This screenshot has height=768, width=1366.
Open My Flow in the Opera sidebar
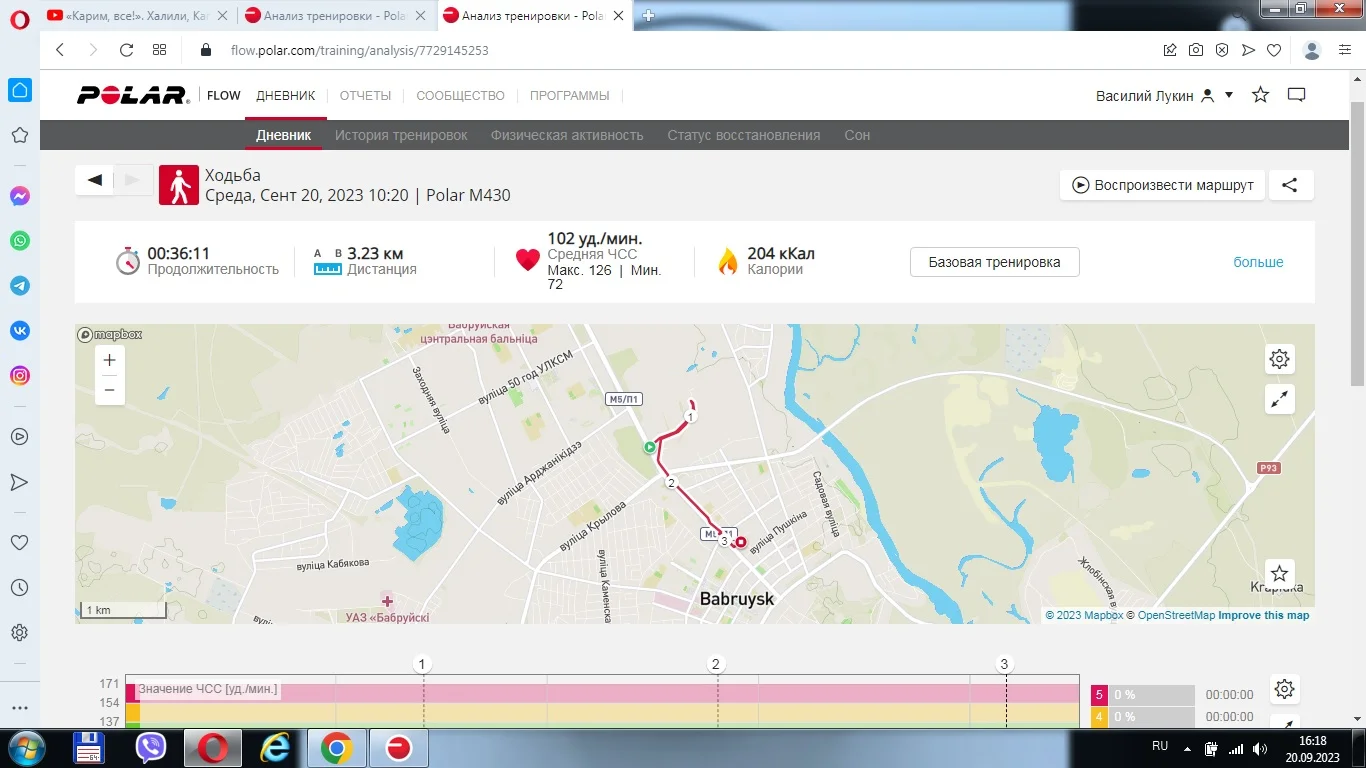(x=19, y=482)
